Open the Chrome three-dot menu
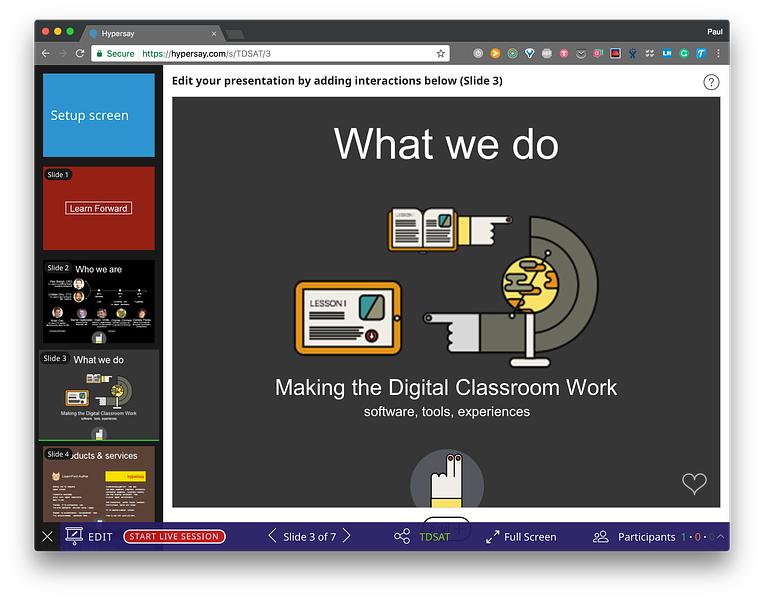This screenshot has width=764, height=600. coord(718,54)
